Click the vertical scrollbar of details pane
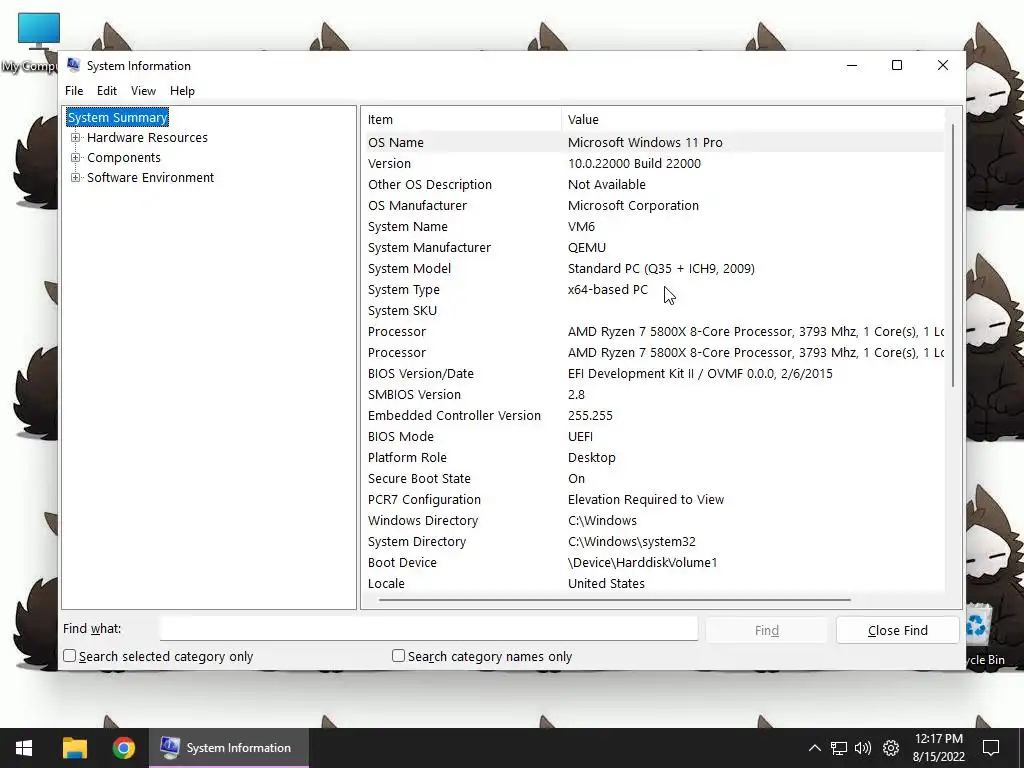 tap(953, 255)
